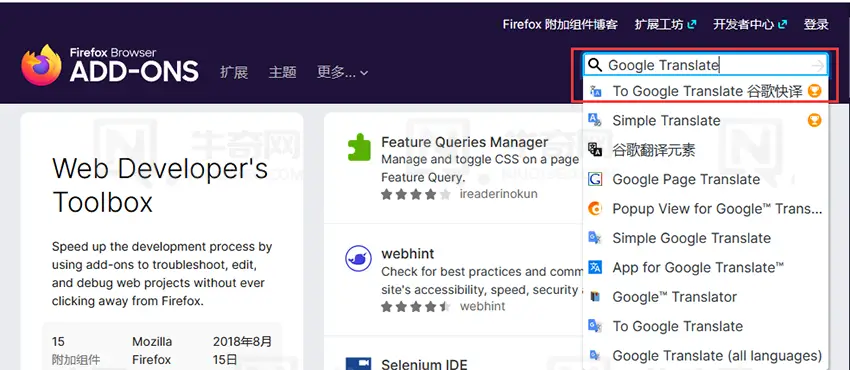
Task: Open the Selenium IDE title
Action: click(424, 365)
